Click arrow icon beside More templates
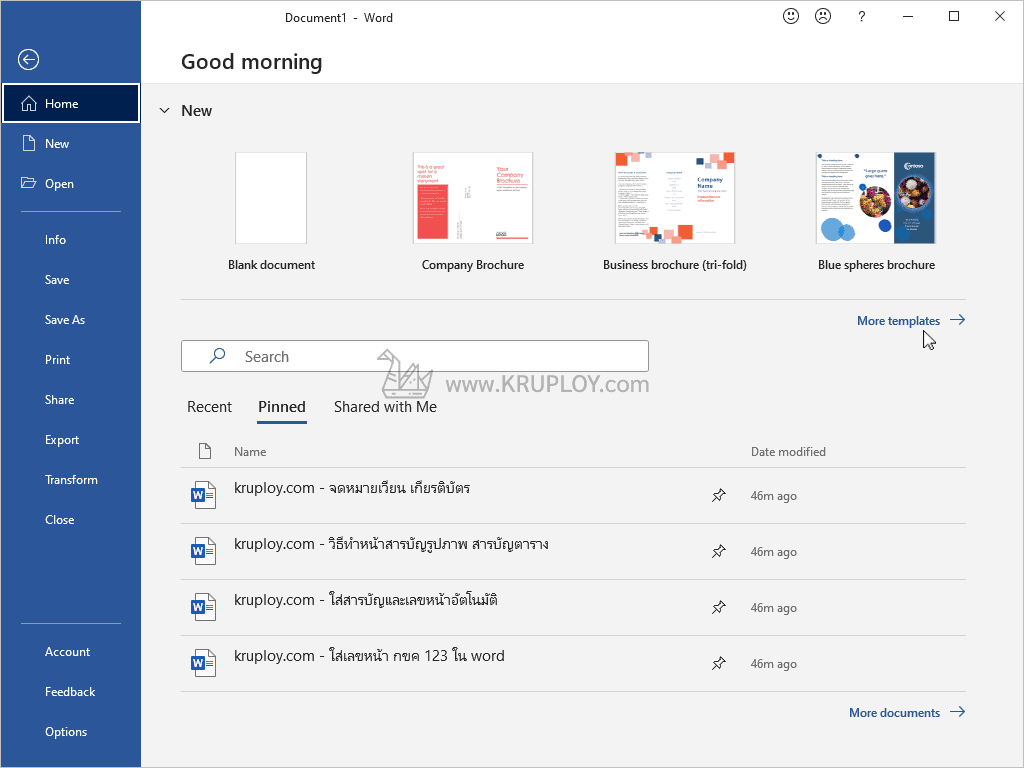The height and width of the screenshot is (768, 1024). [x=957, y=320]
